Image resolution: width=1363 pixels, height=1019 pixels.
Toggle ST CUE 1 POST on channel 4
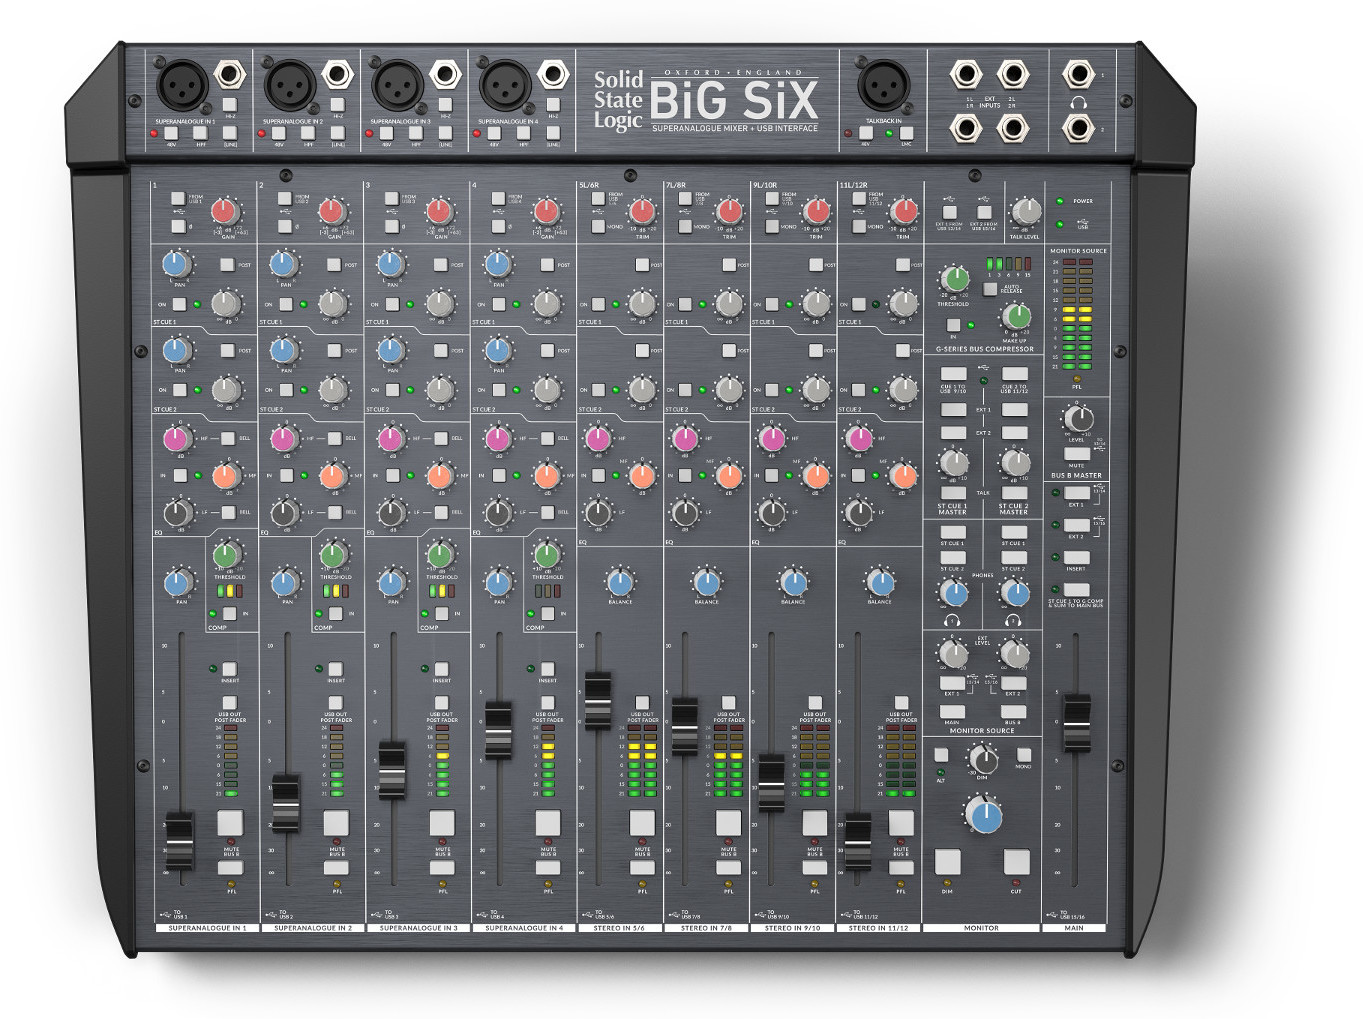click(x=547, y=265)
